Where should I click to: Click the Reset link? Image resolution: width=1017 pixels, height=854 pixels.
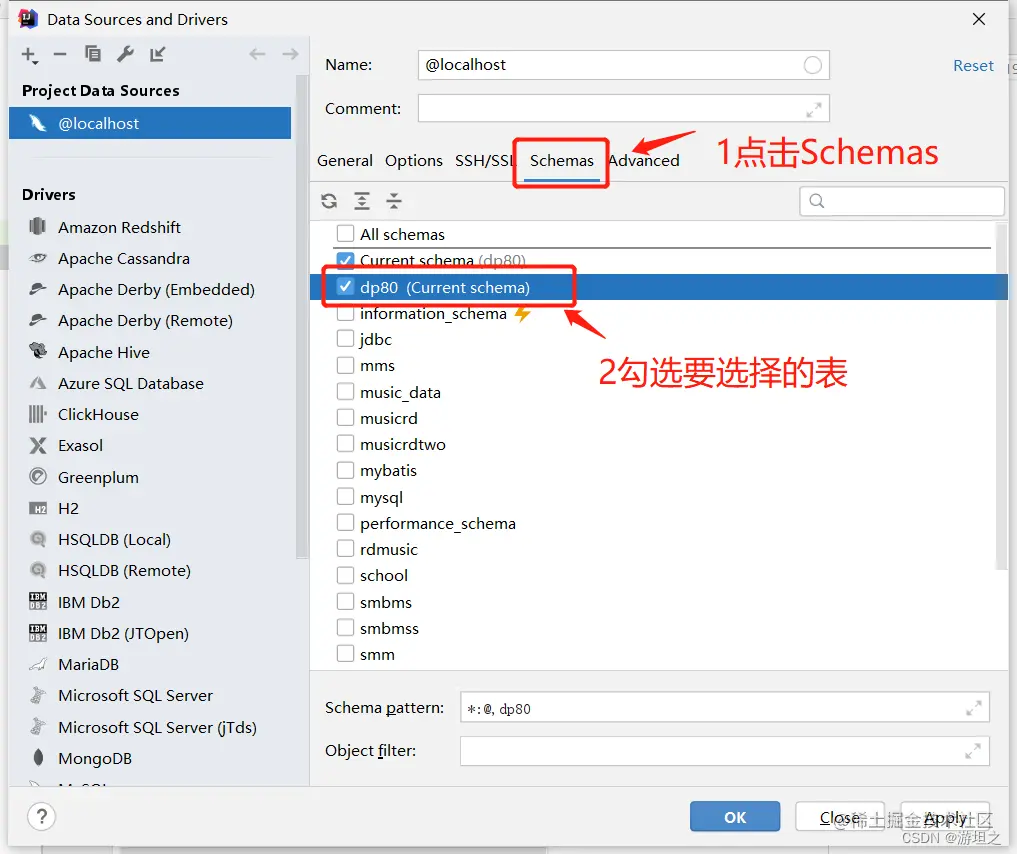(x=972, y=65)
